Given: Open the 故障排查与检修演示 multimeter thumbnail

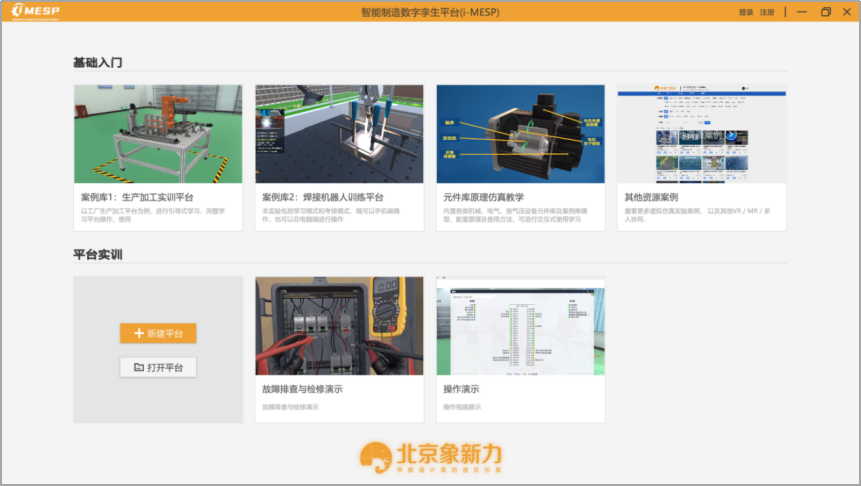Looking at the screenshot, I should click(x=339, y=325).
